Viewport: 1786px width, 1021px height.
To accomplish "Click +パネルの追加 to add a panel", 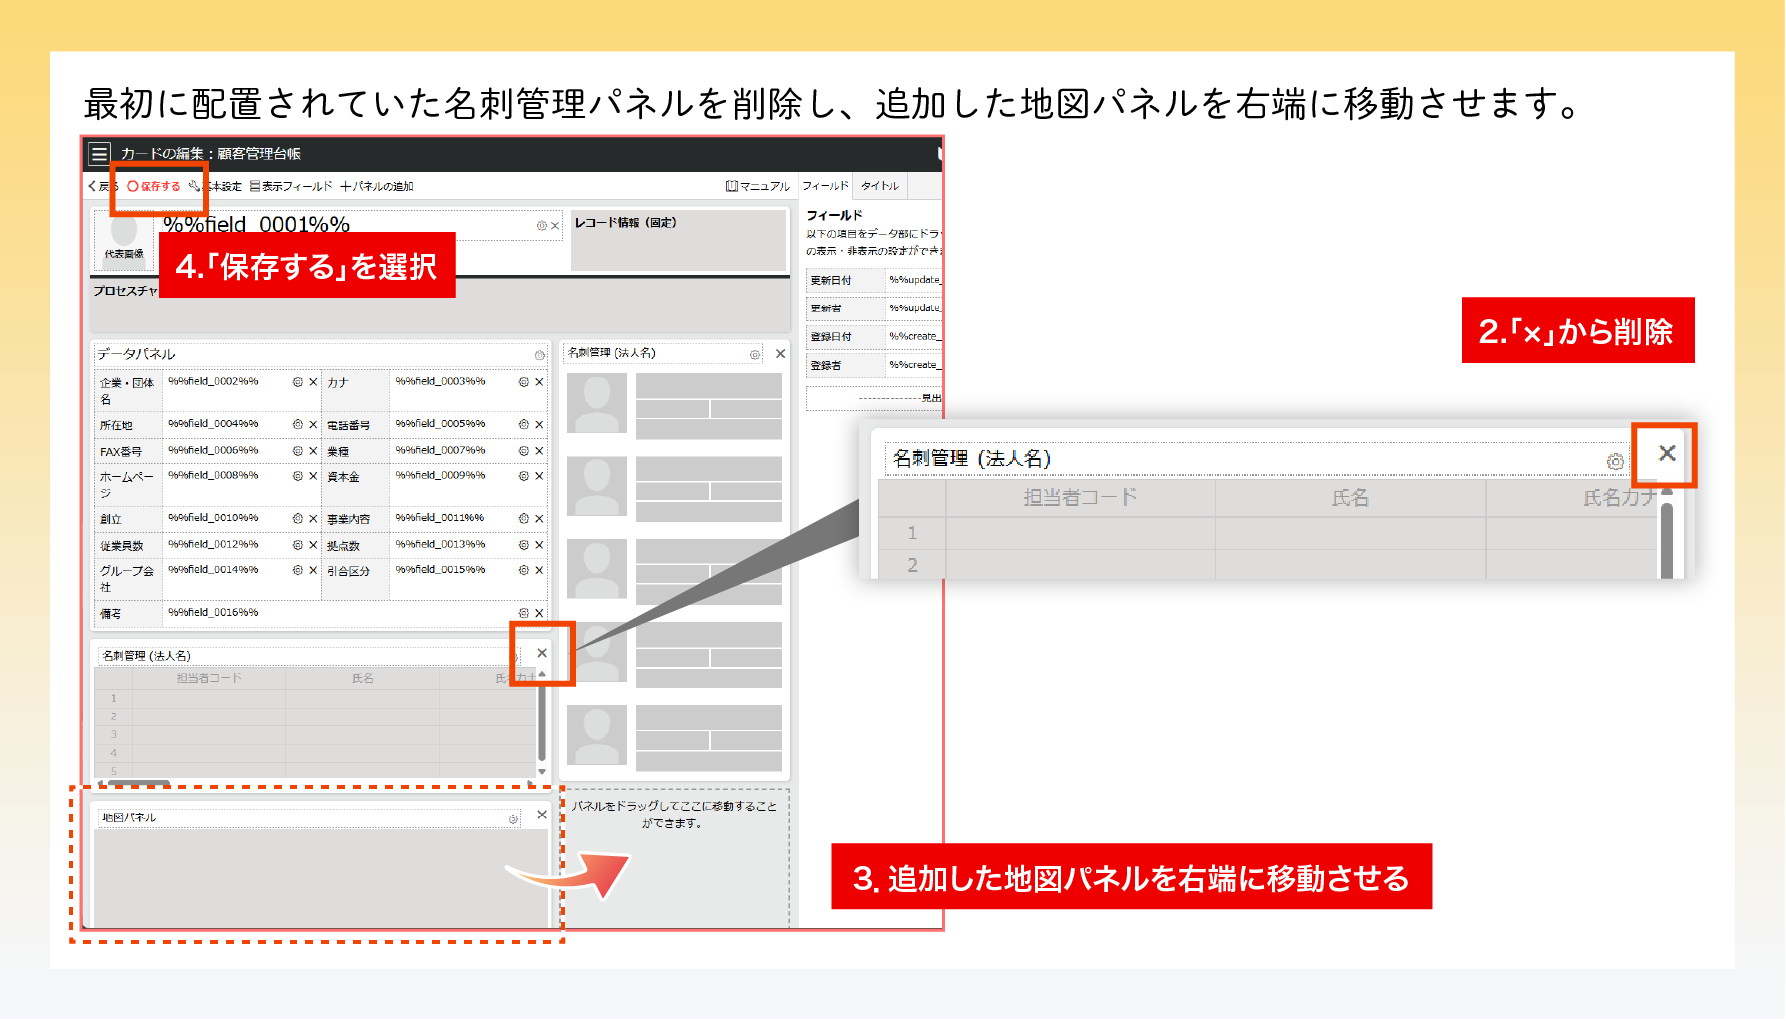I will pyautogui.click(x=377, y=187).
